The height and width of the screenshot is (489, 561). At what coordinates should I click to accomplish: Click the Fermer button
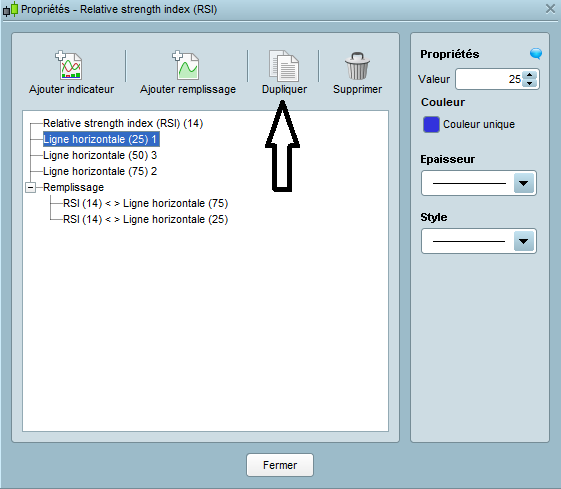click(280, 465)
